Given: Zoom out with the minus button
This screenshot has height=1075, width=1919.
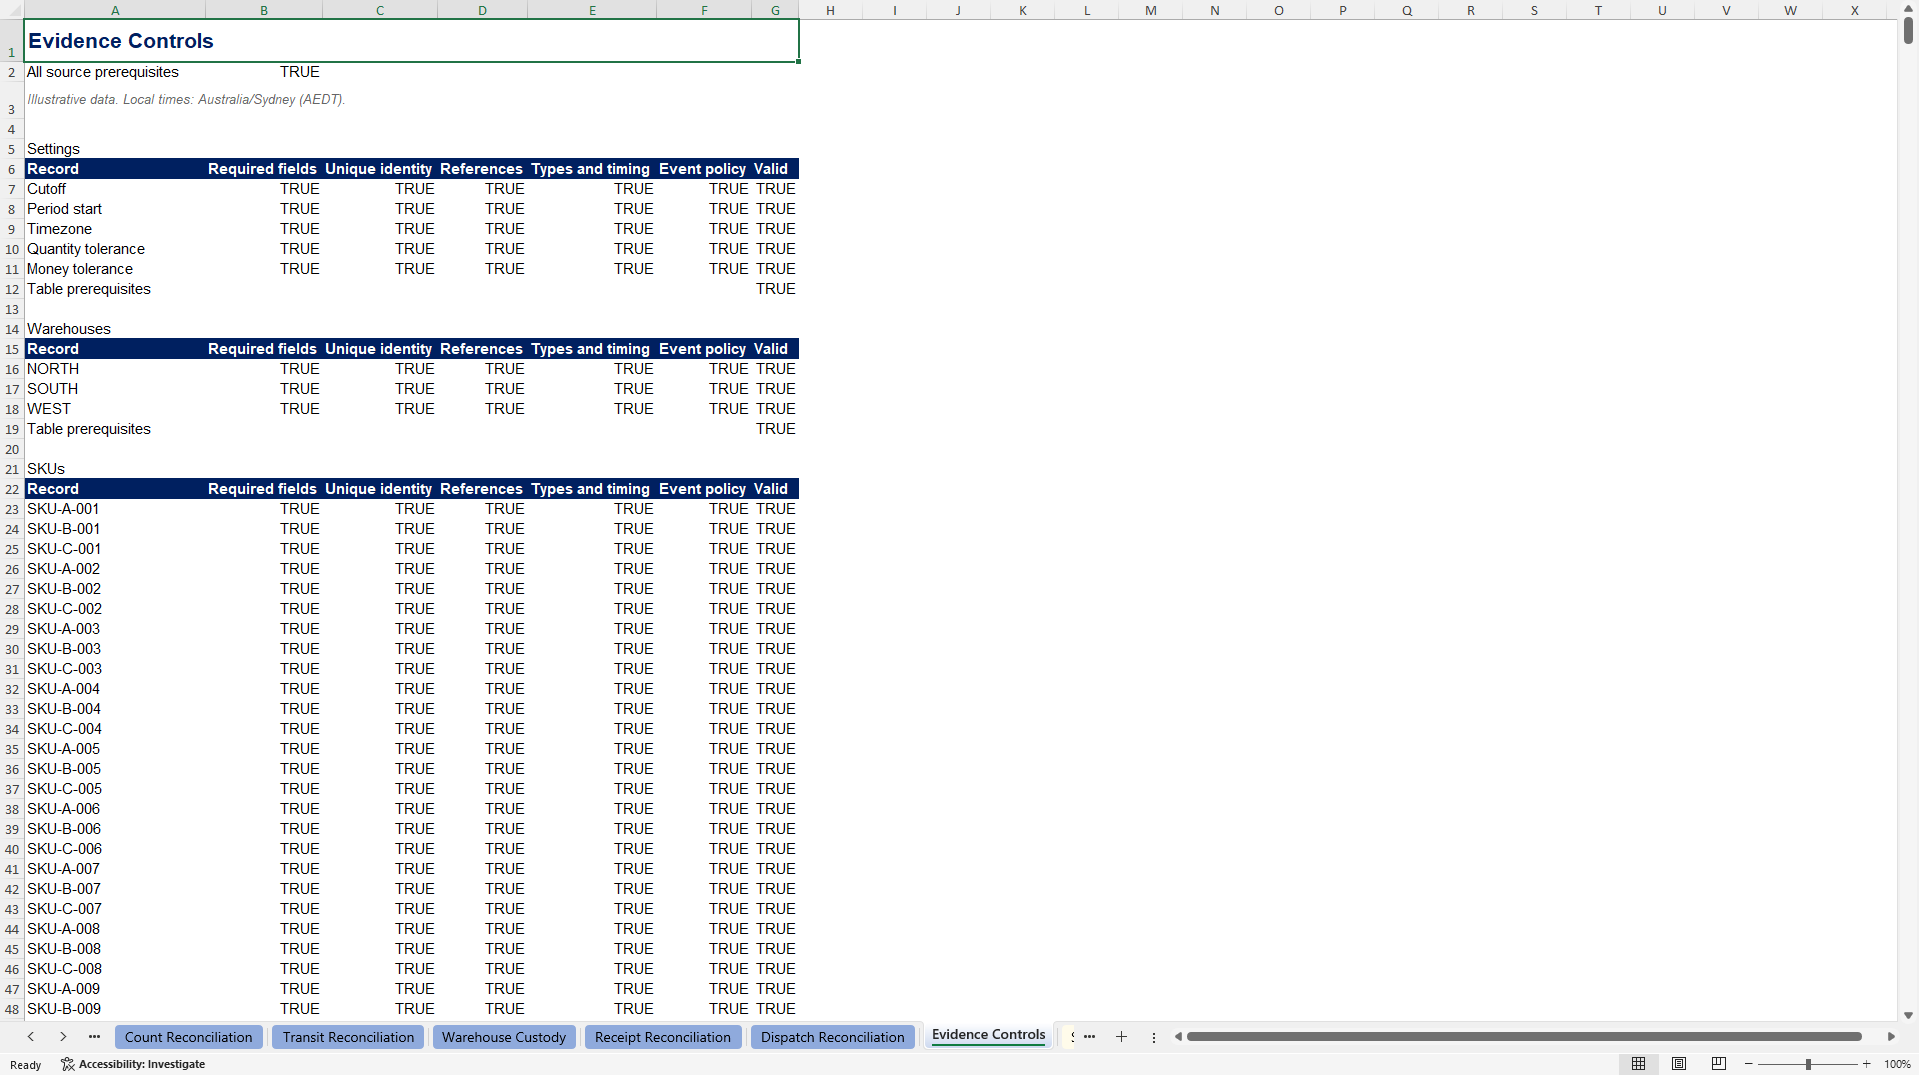Looking at the screenshot, I should tap(1748, 1064).
